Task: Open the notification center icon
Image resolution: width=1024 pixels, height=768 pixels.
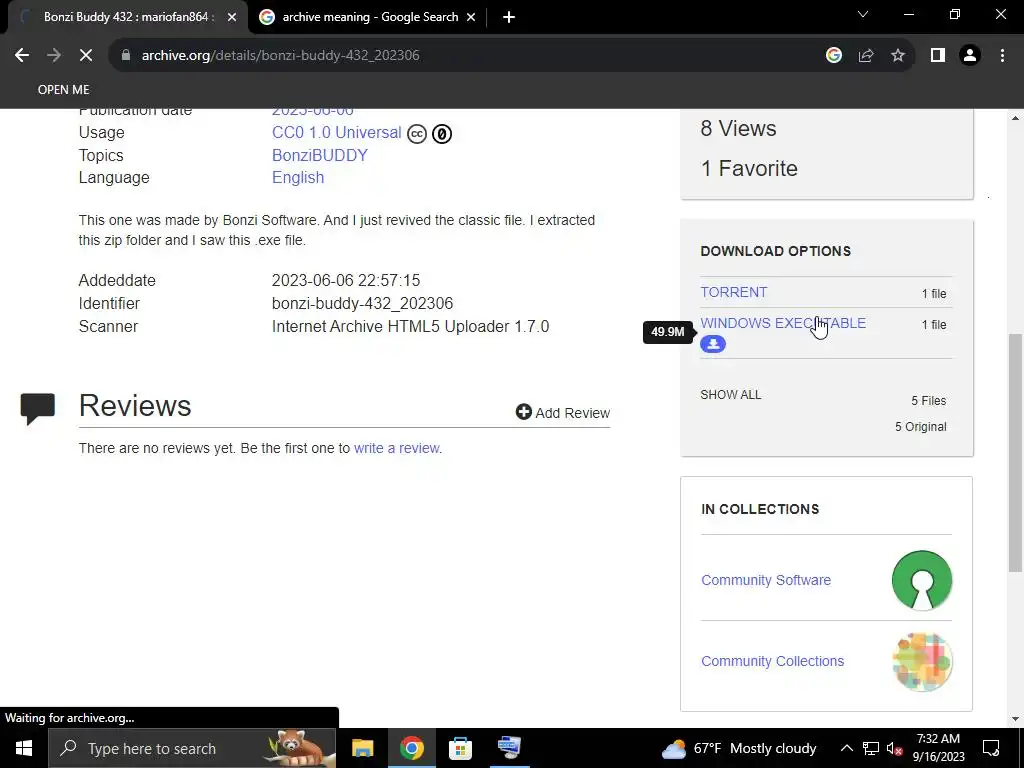Action: (991, 748)
